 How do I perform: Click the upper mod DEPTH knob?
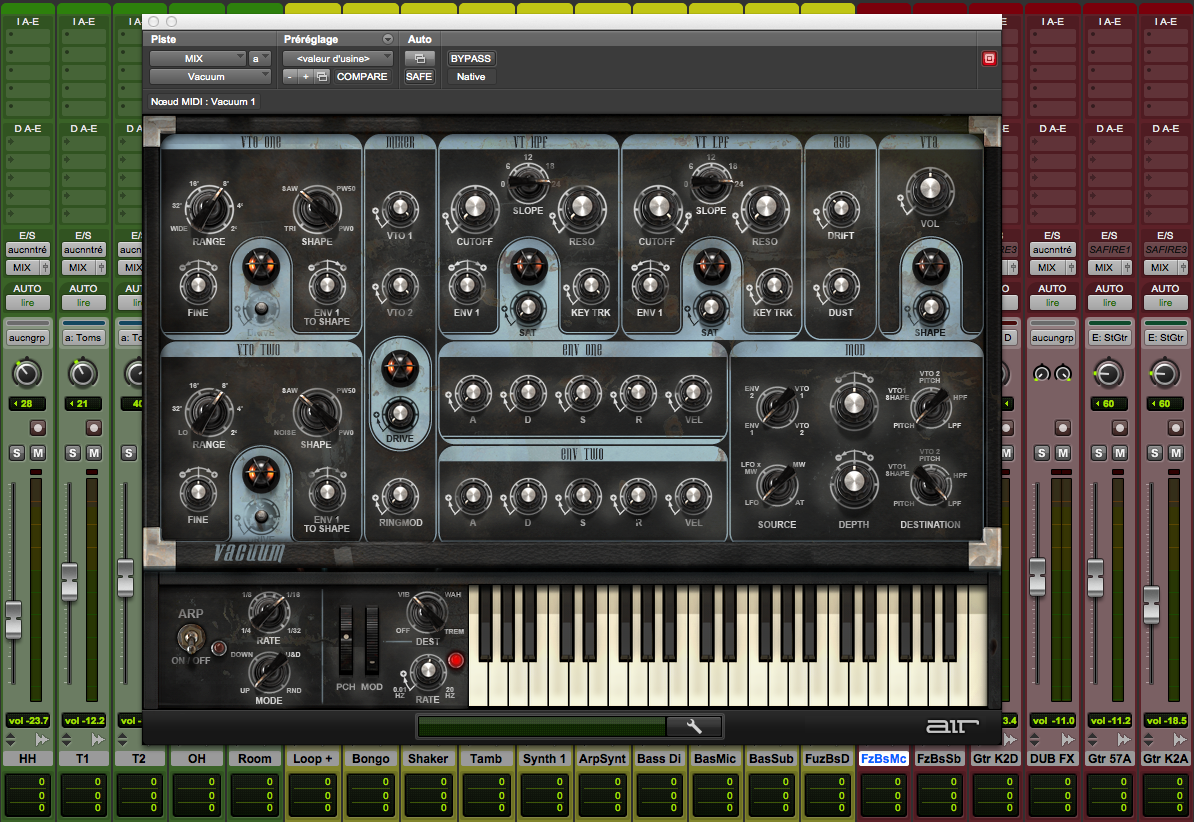(x=854, y=404)
